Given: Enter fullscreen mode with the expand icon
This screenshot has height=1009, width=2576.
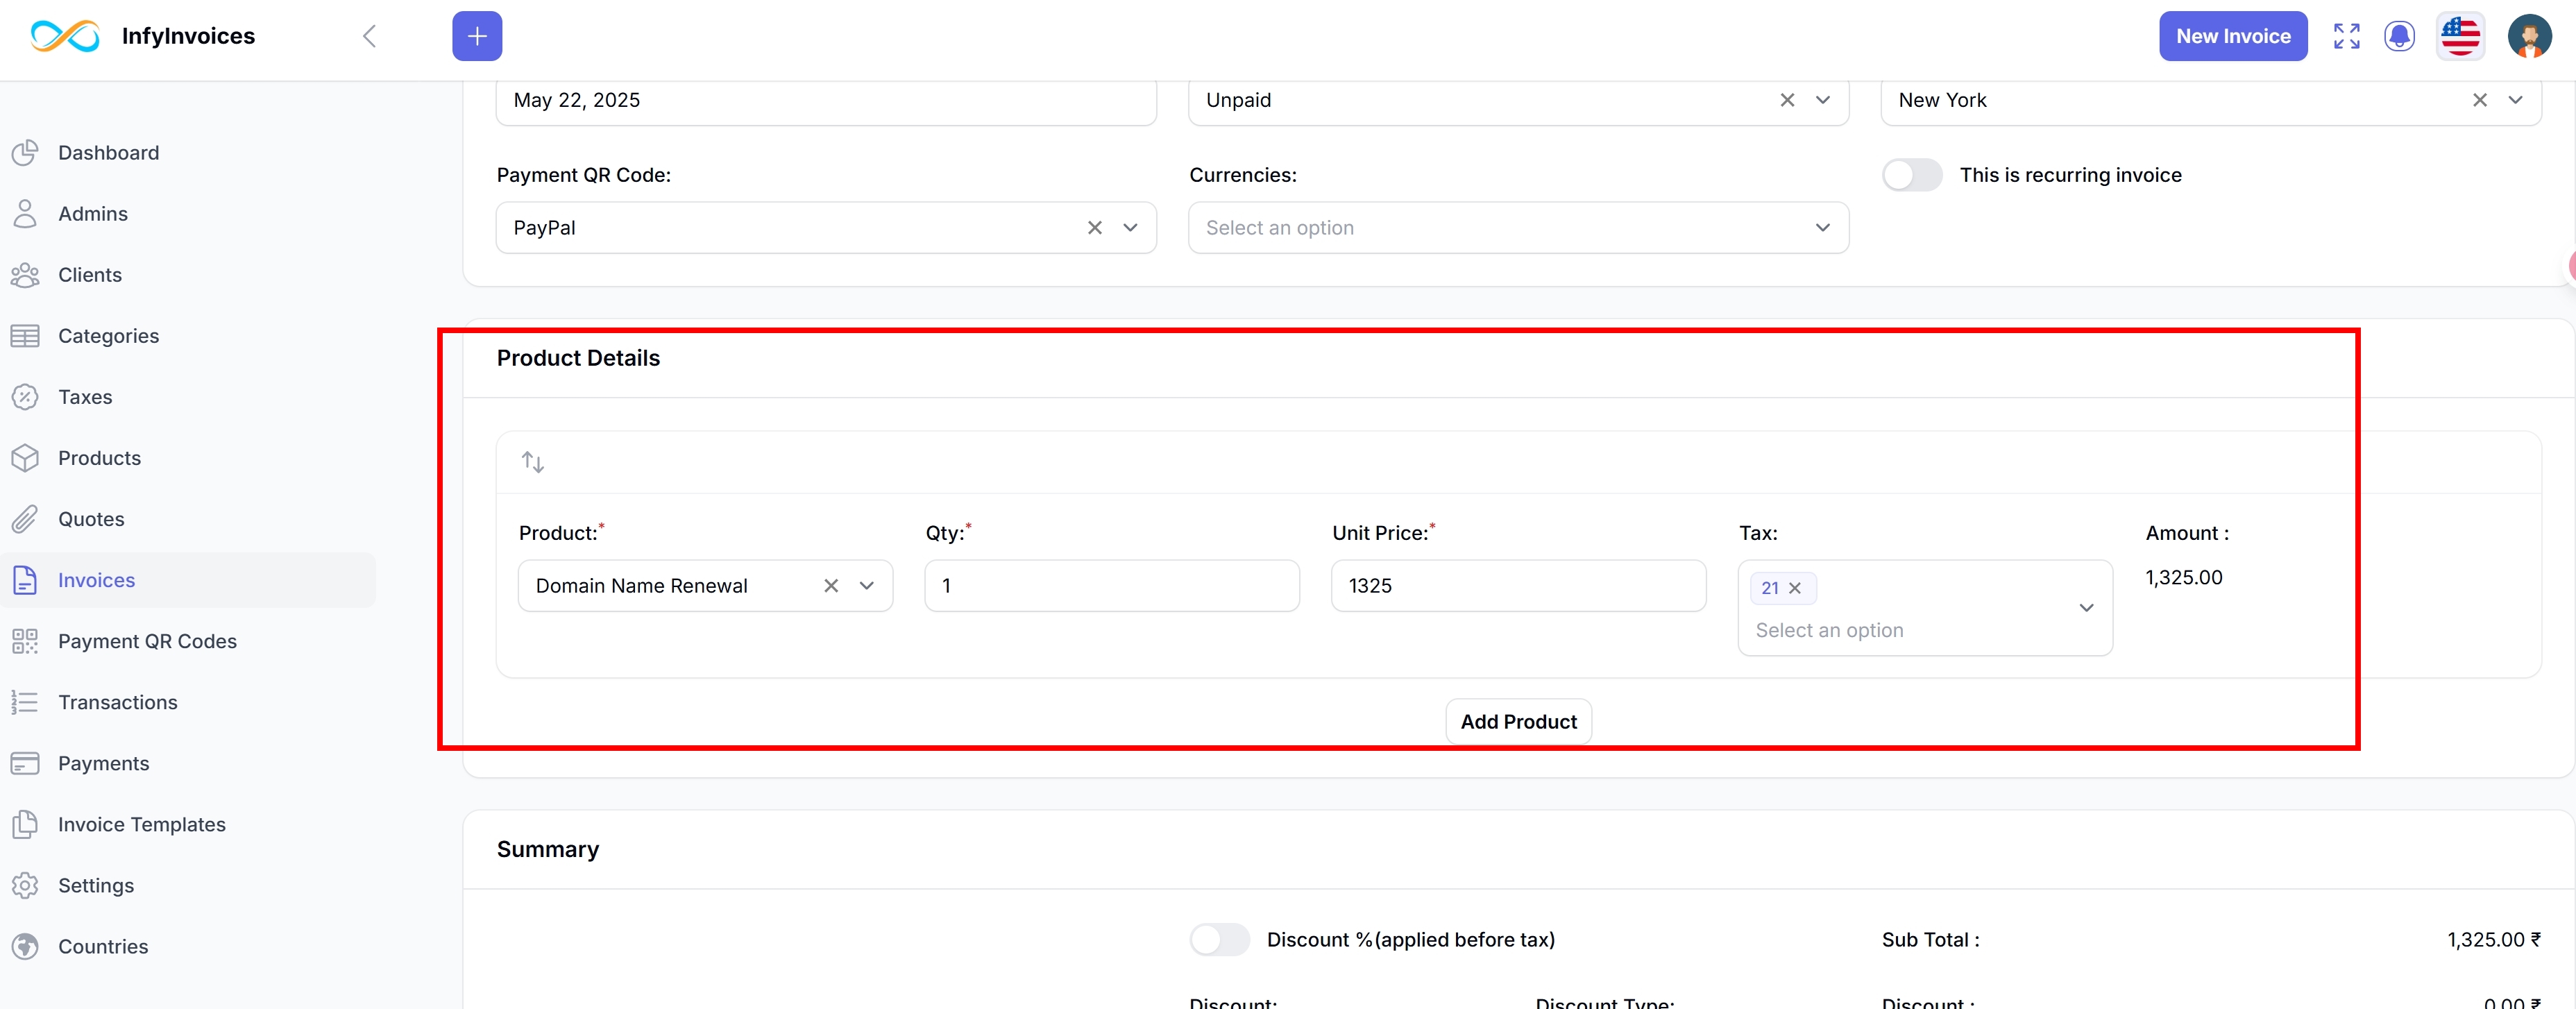Looking at the screenshot, I should point(2346,36).
